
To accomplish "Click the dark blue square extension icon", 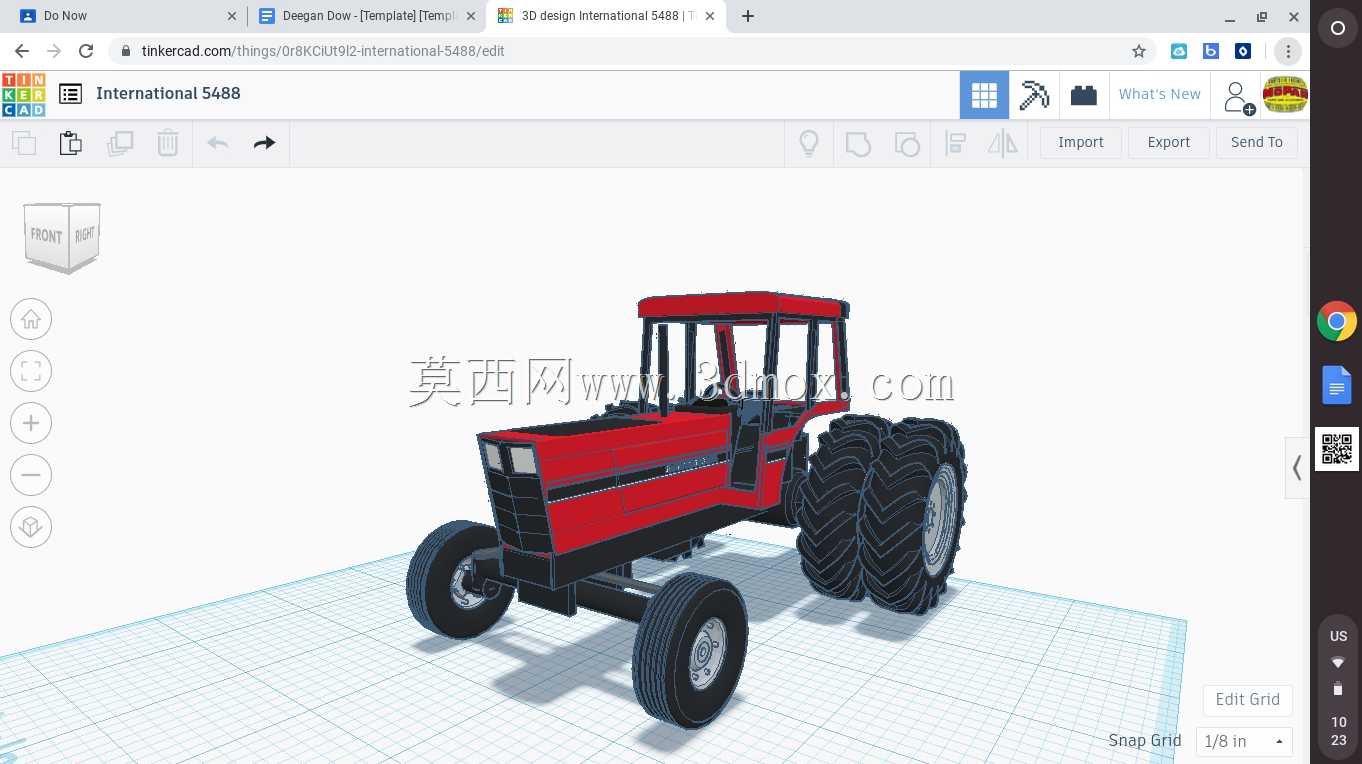I will coord(1243,51).
